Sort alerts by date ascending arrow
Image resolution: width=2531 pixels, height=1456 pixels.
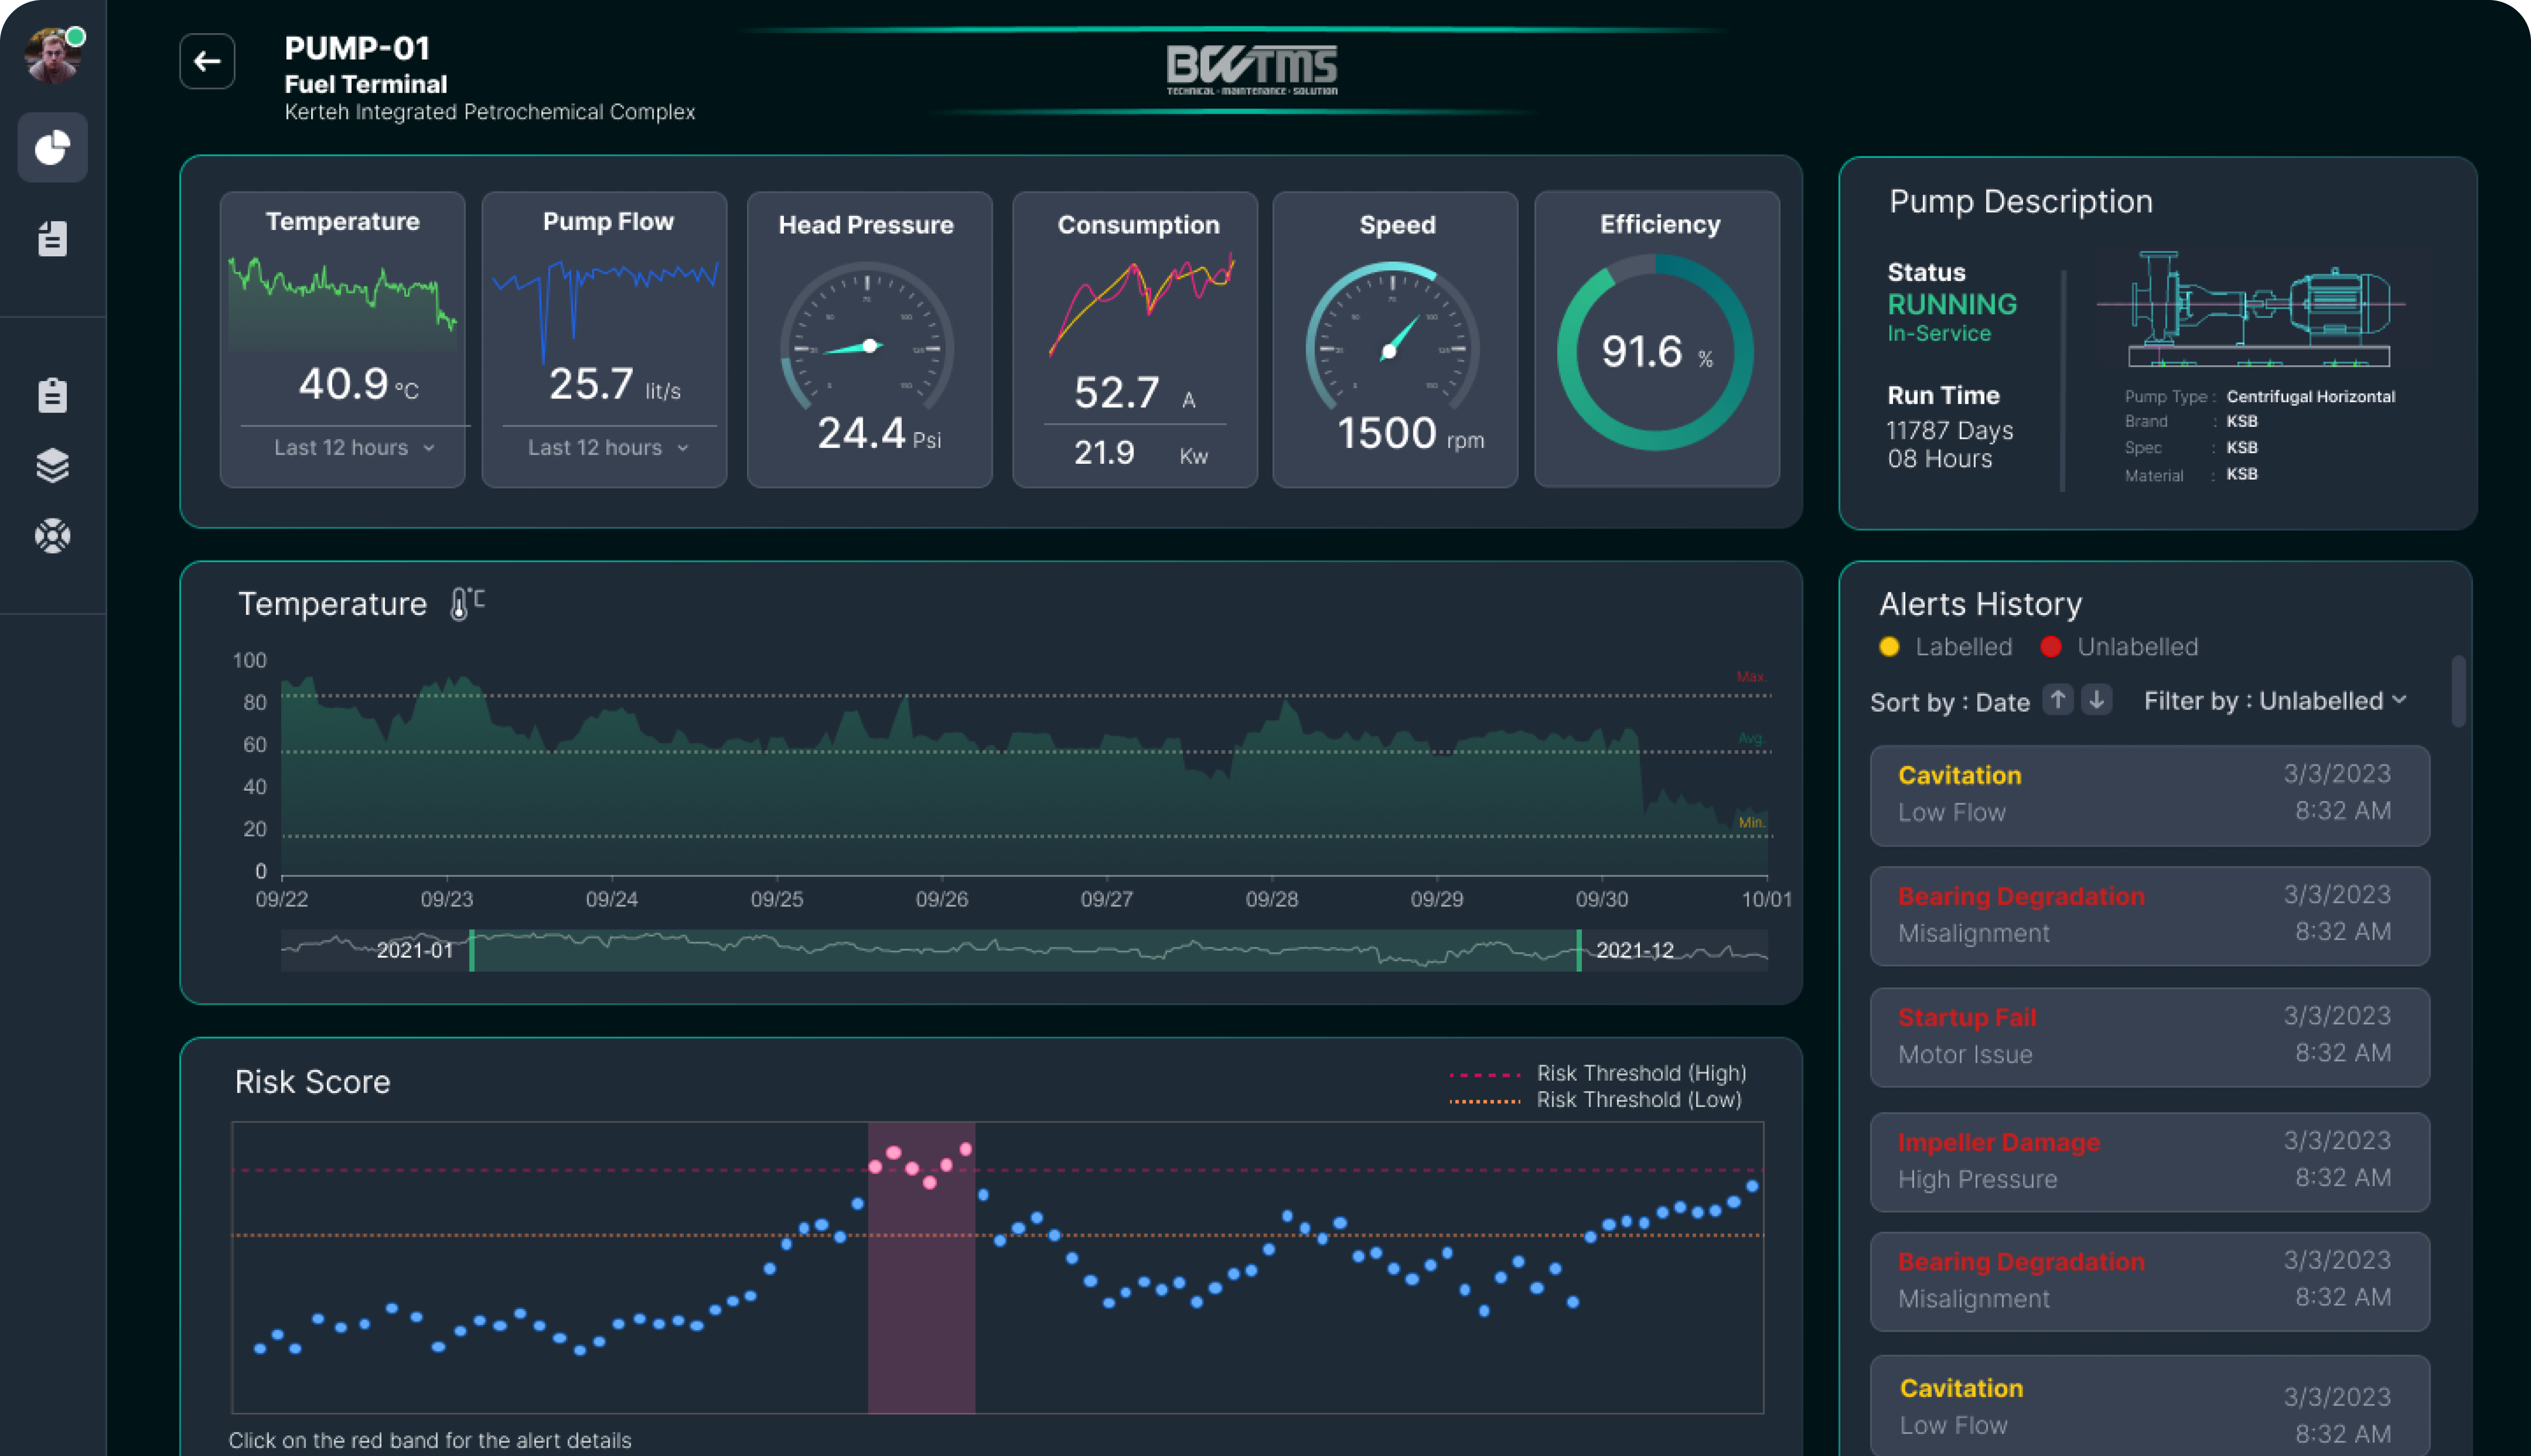2057,700
